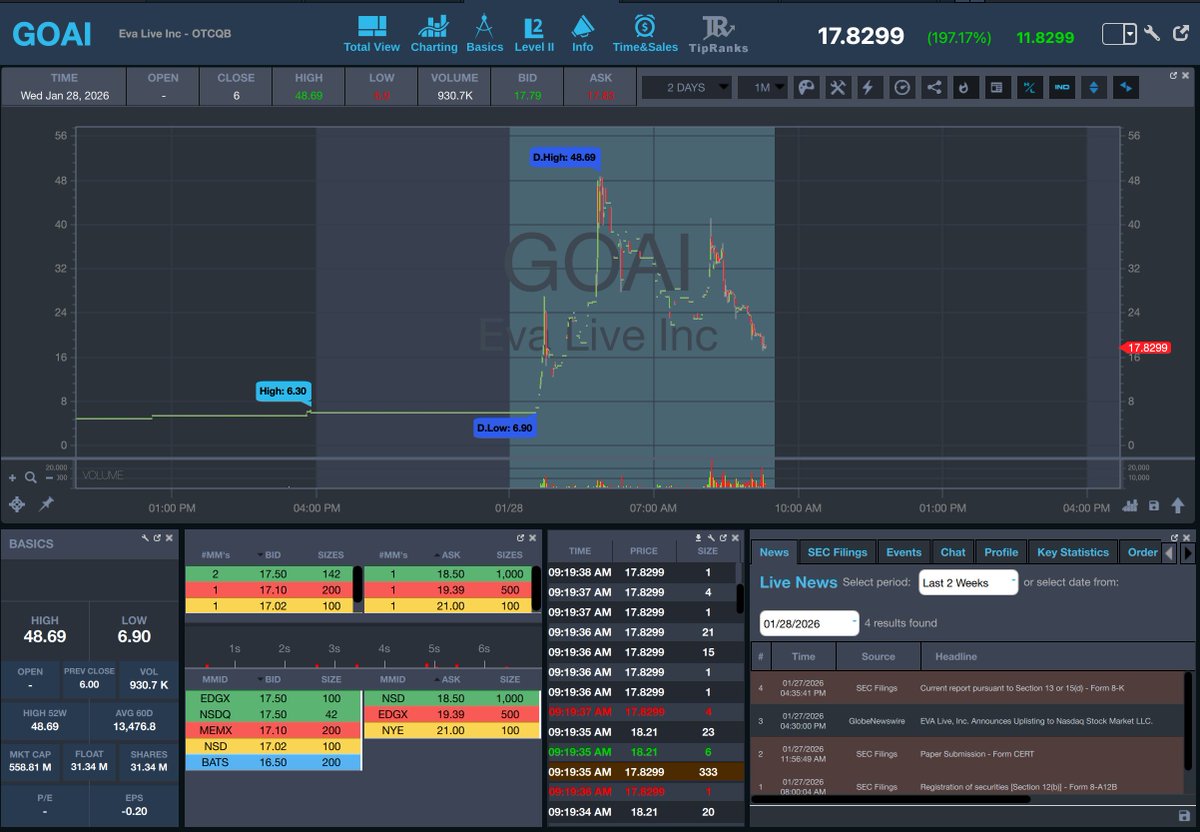Open the chart color palette icon

[x=805, y=88]
